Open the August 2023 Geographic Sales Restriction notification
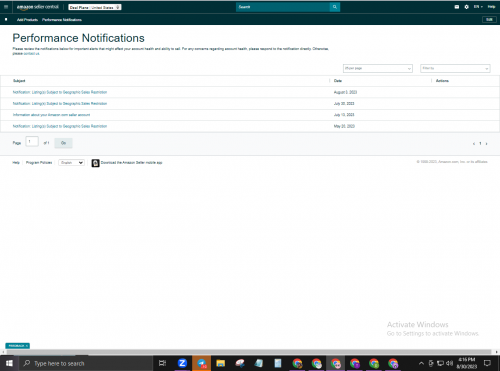 [60, 92]
